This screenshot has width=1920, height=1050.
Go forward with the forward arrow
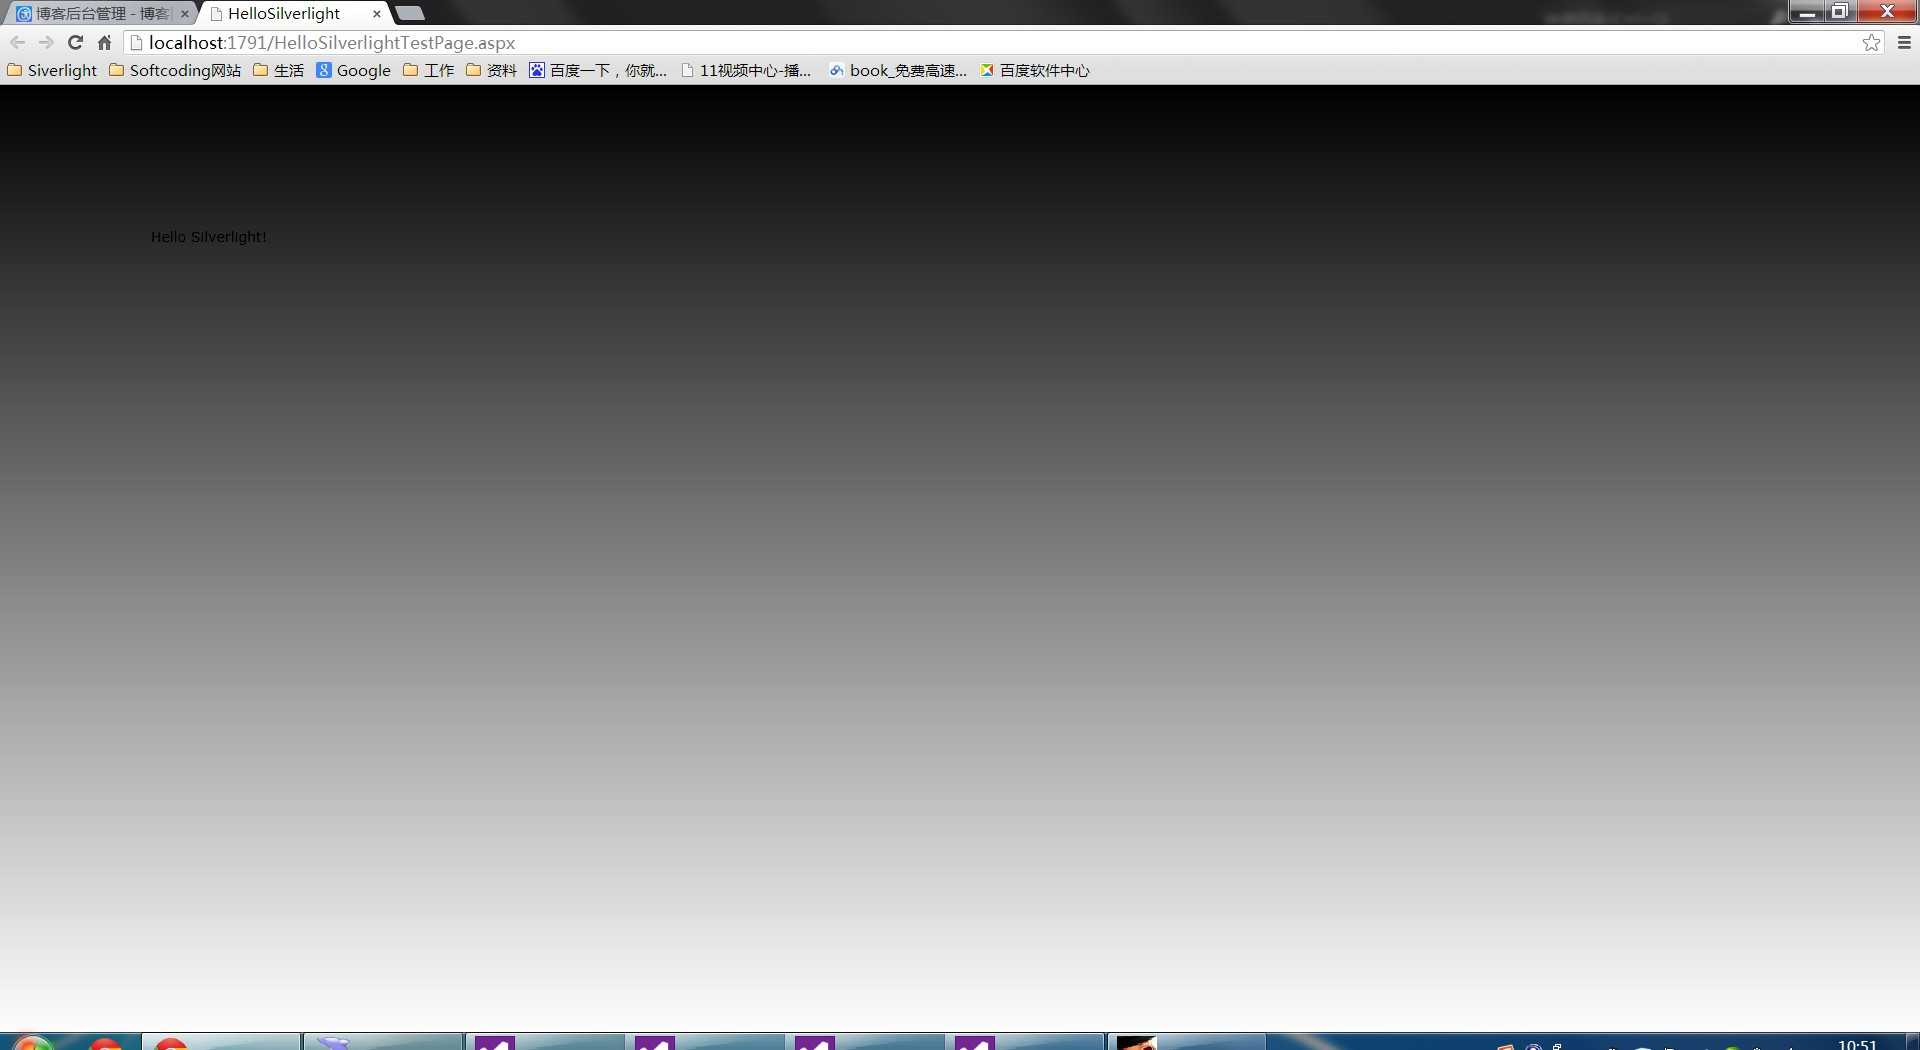pos(46,42)
